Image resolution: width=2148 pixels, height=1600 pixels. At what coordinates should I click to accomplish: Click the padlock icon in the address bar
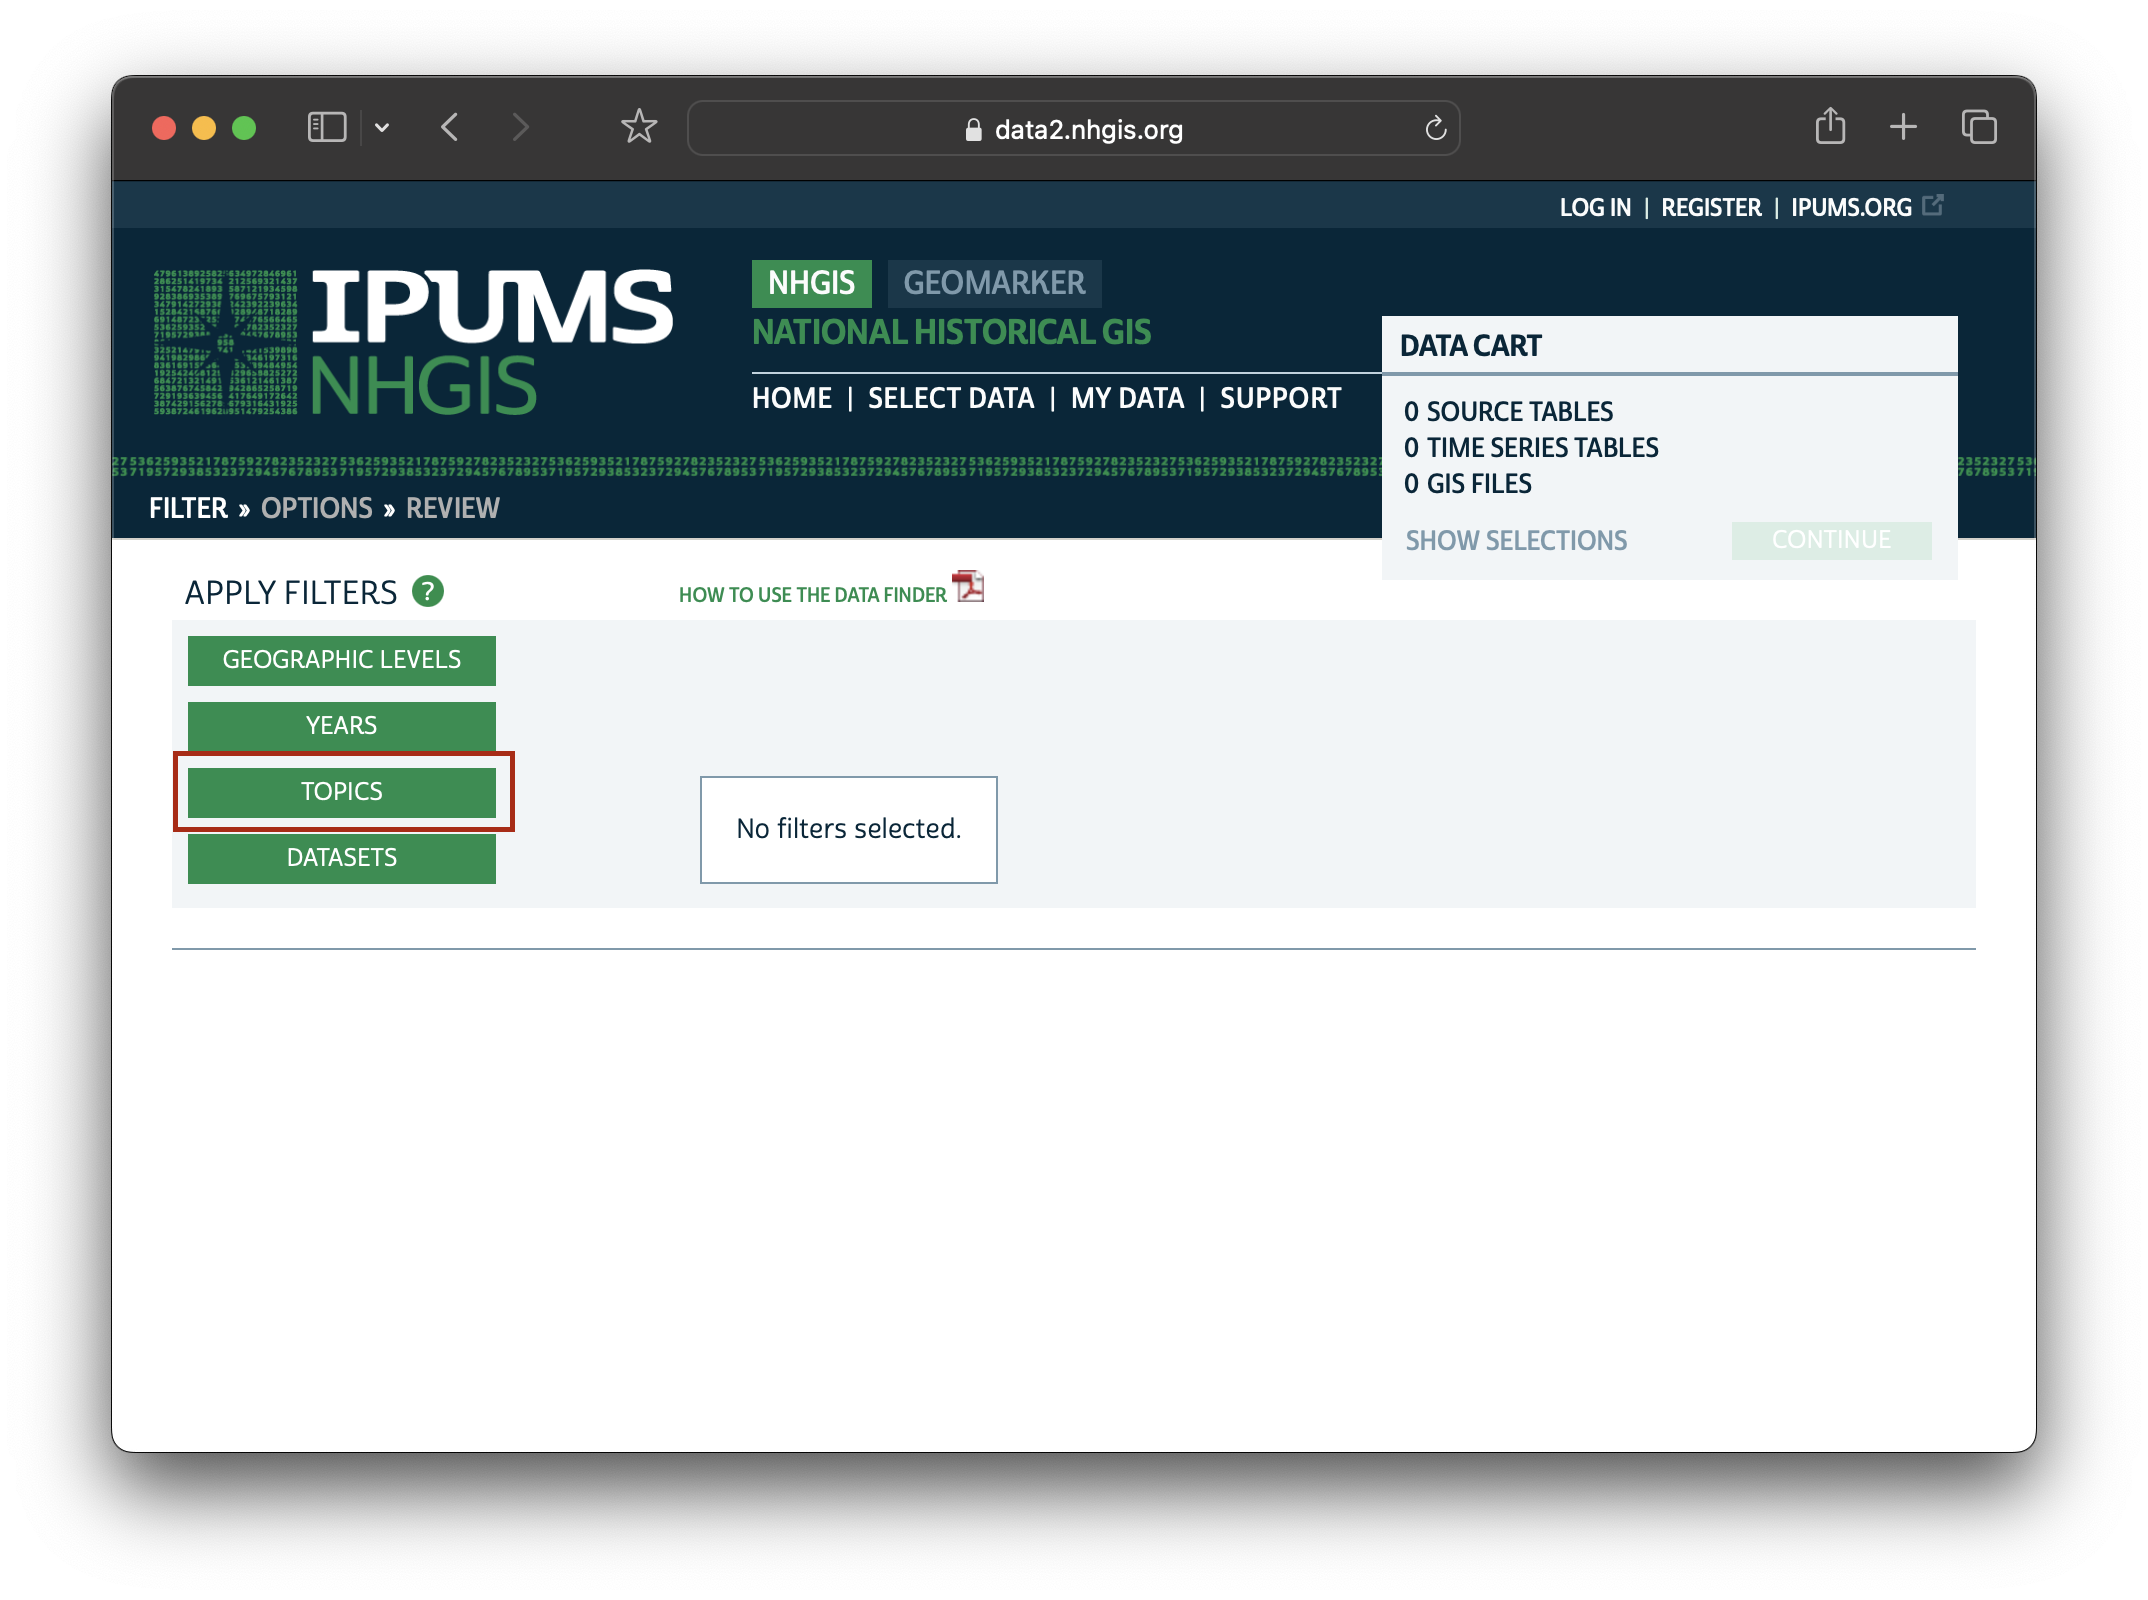pyautogui.click(x=973, y=129)
